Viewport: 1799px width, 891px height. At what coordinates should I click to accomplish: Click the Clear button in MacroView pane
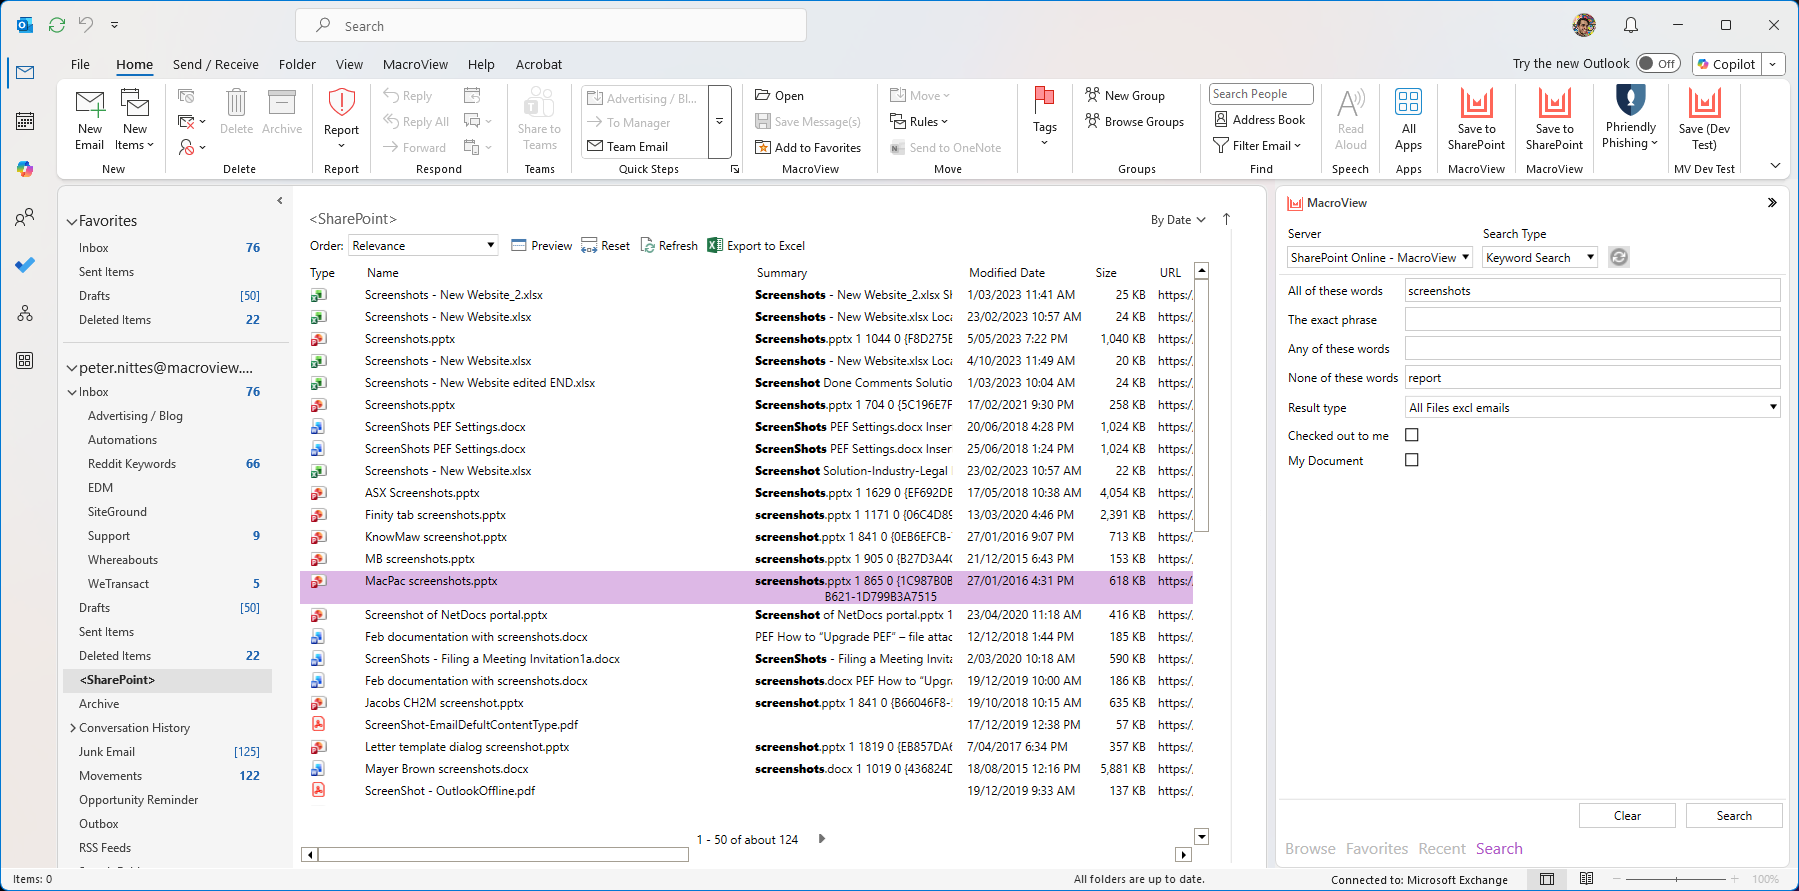pyautogui.click(x=1627, y=816)
